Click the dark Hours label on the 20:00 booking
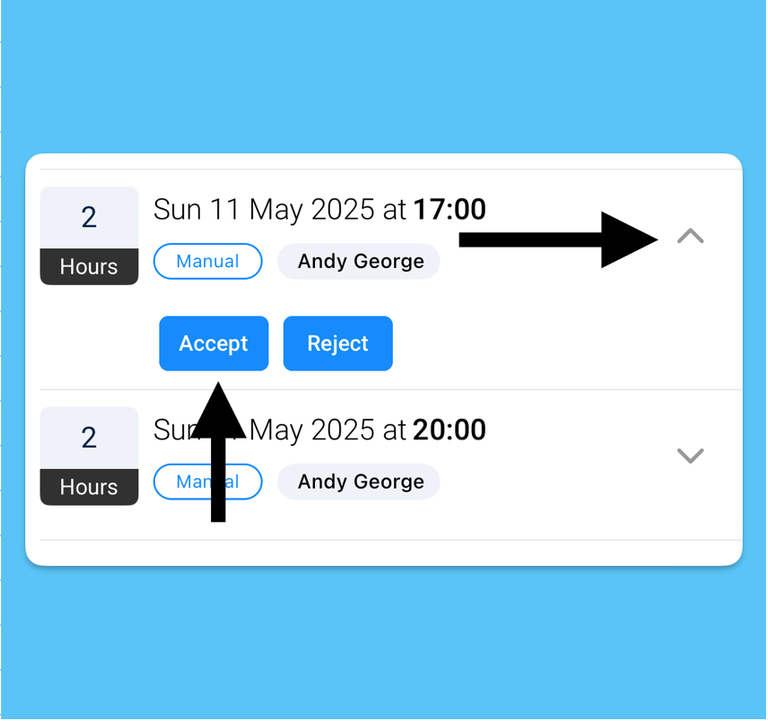This screenshot has width=768, height=721. pos(89,487)
